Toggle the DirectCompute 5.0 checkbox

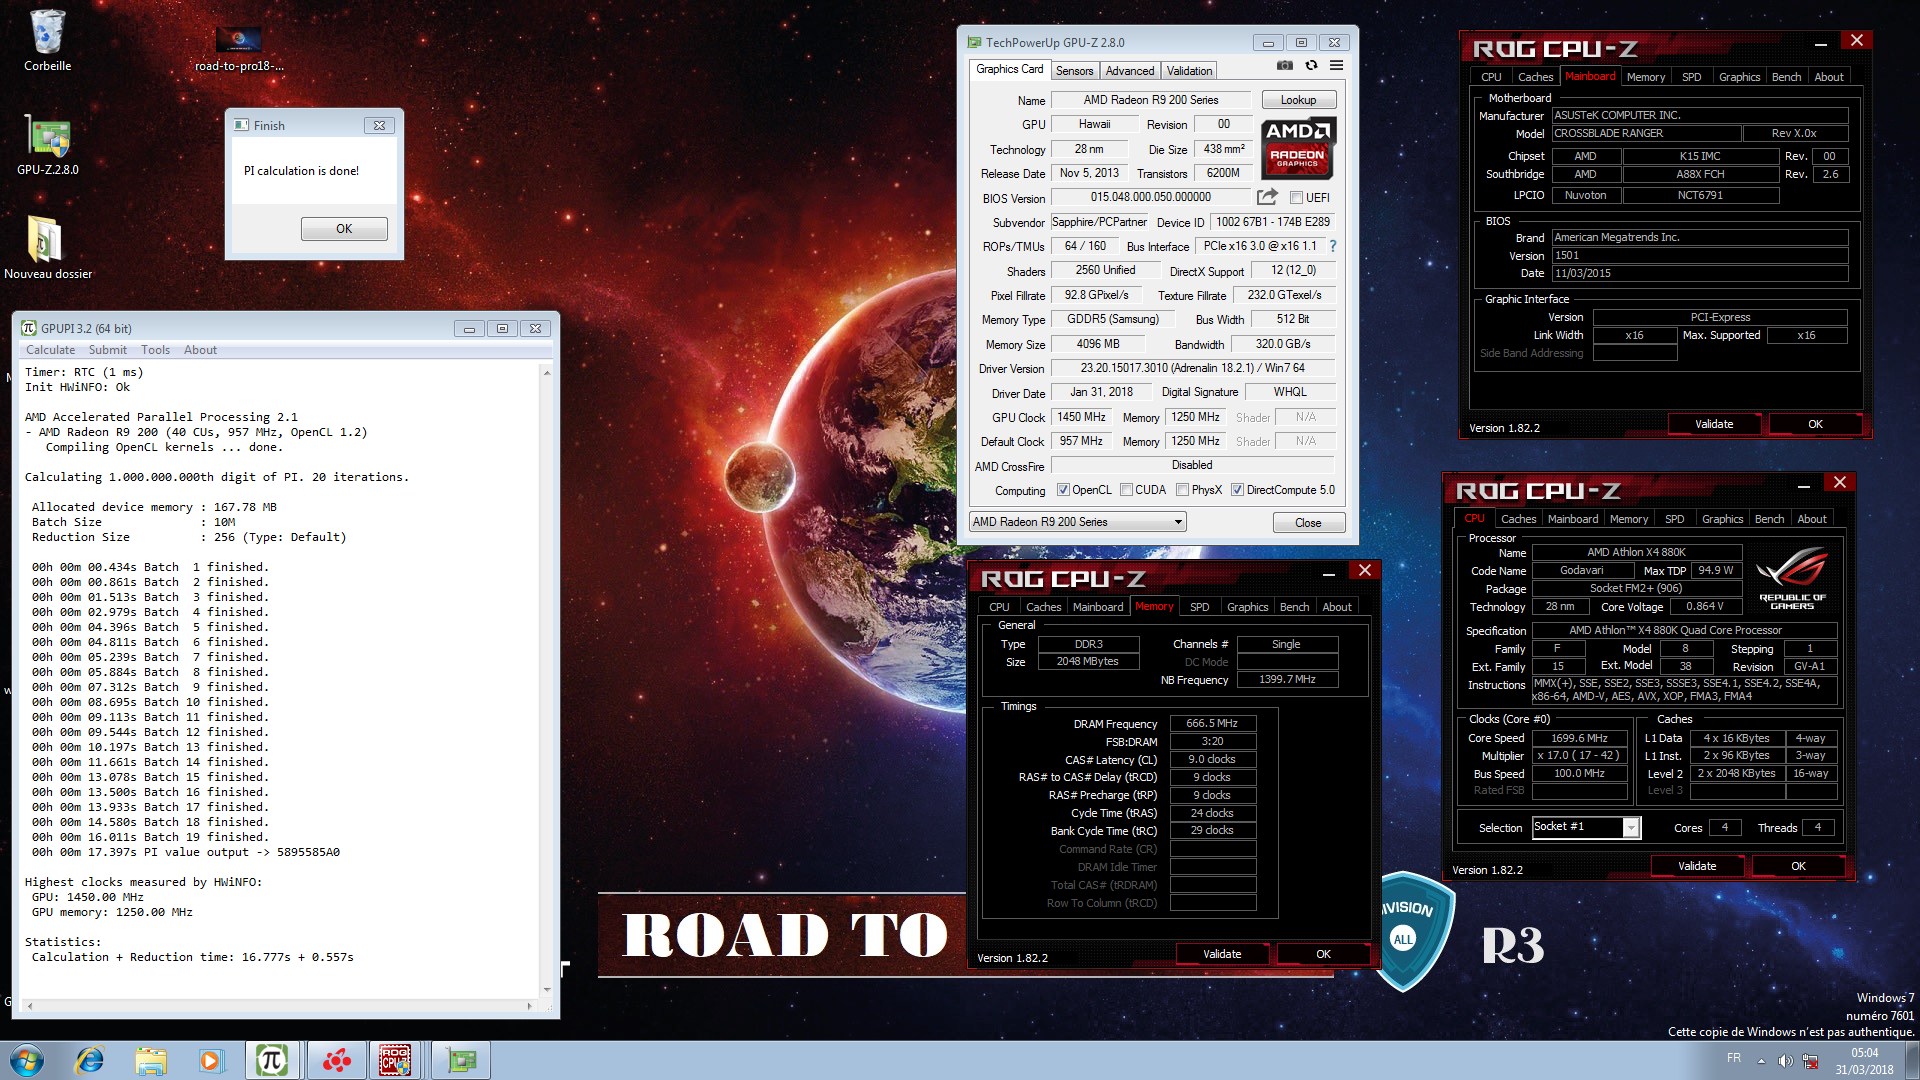tap(1237, 490)
